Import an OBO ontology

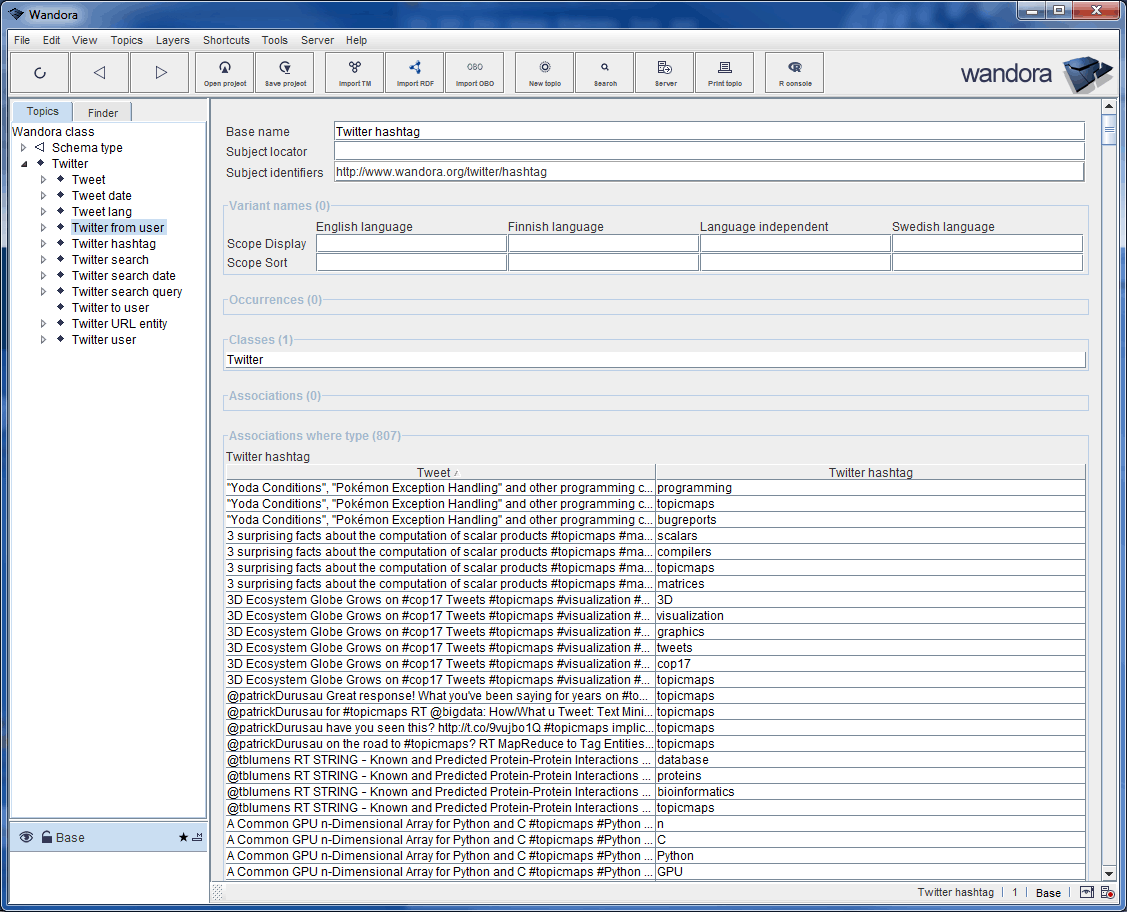(475, 72)
